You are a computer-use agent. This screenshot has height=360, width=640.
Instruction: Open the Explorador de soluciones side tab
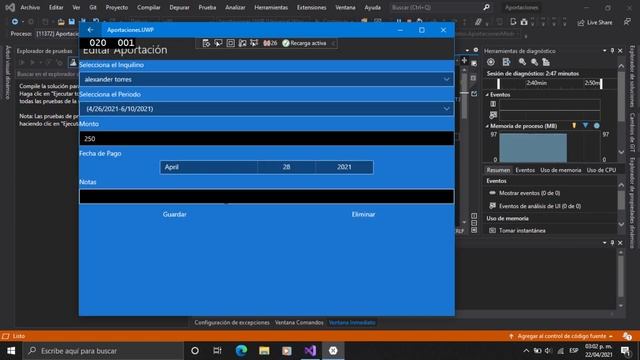(632, 76)
